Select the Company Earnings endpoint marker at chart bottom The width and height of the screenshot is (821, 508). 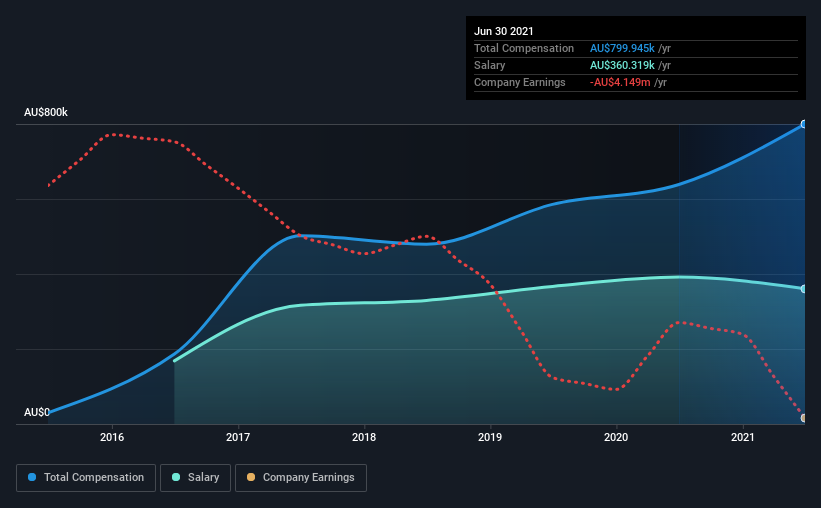[x=804, y=418]
